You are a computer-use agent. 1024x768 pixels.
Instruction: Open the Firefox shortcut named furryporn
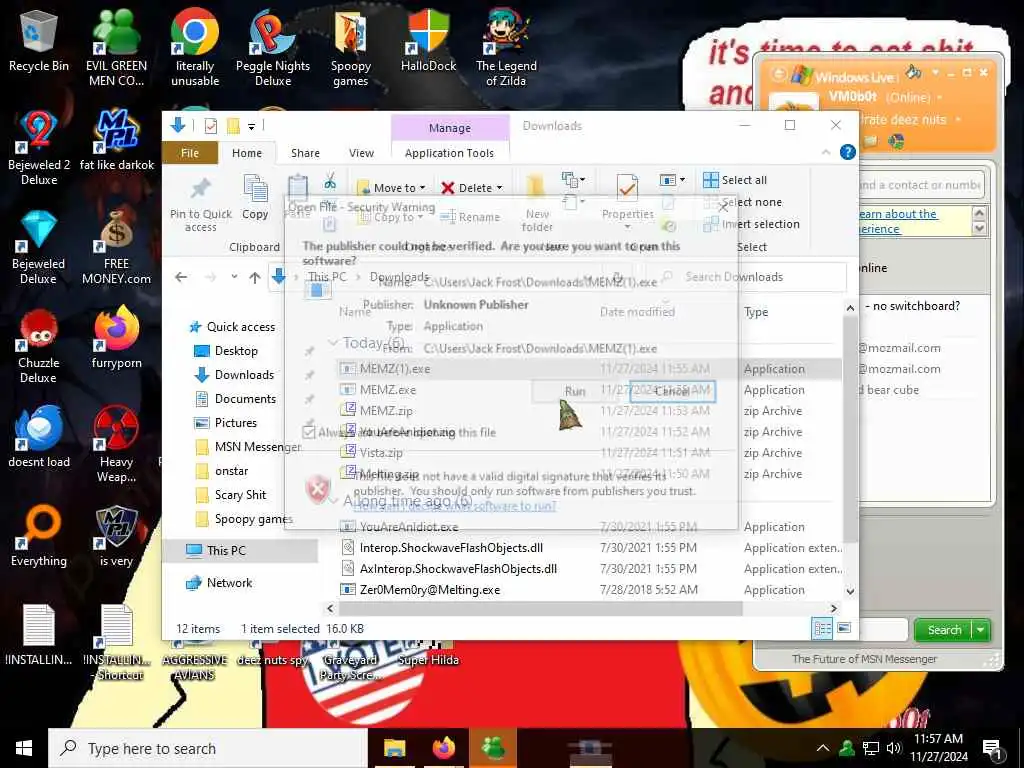click(x=117, y=338)
